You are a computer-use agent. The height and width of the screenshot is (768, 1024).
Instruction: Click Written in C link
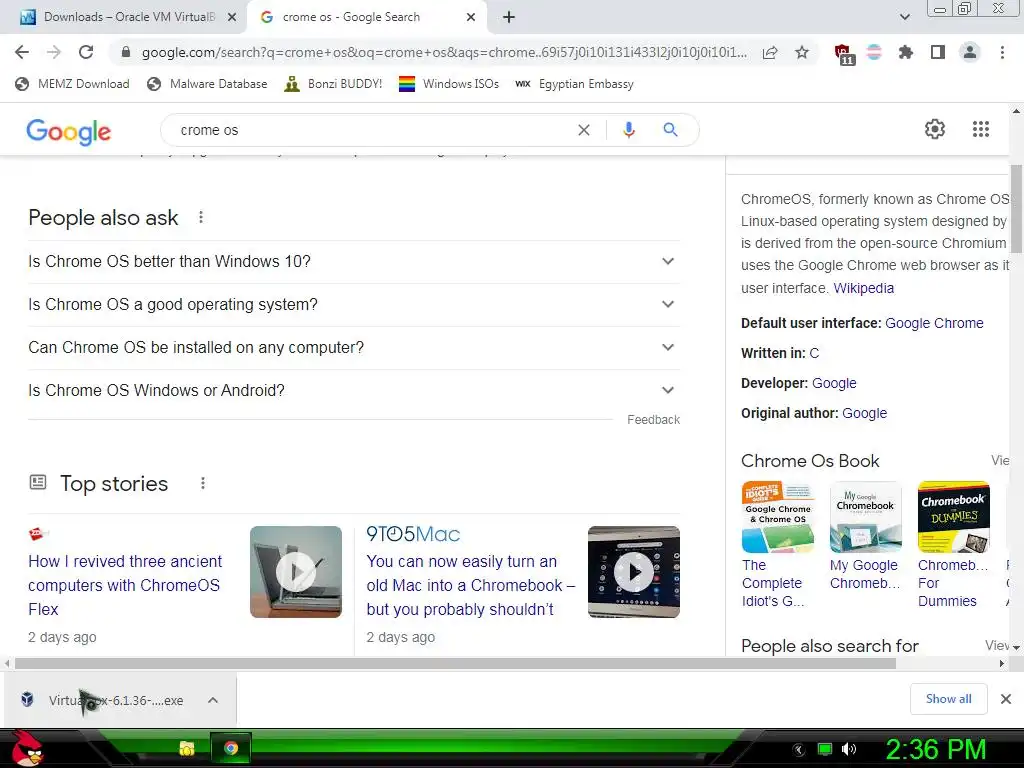coord(814,353)
